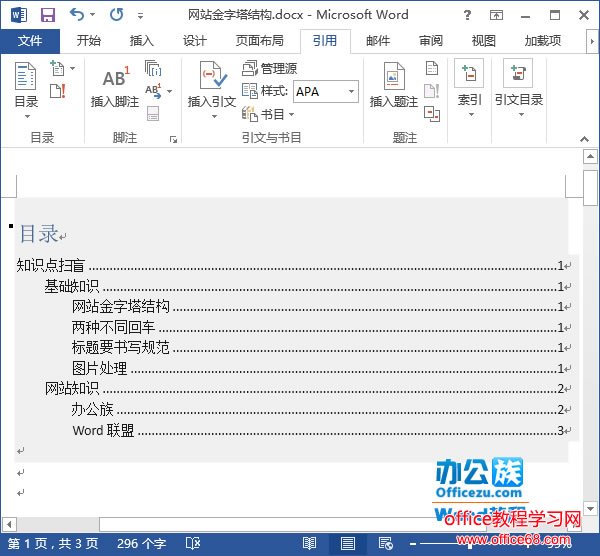Go to next footnote icon

(x=153, y=91)
